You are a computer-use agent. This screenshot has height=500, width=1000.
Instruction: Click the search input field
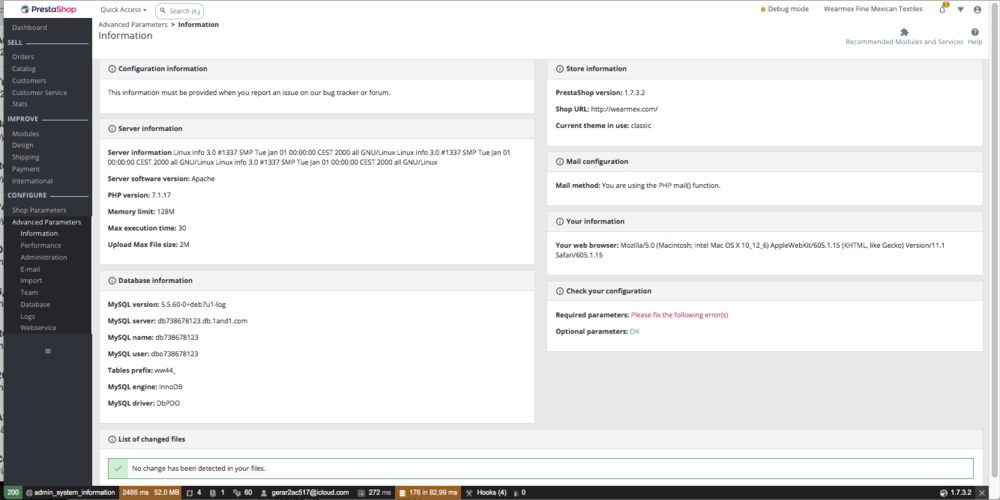point(180,10)
